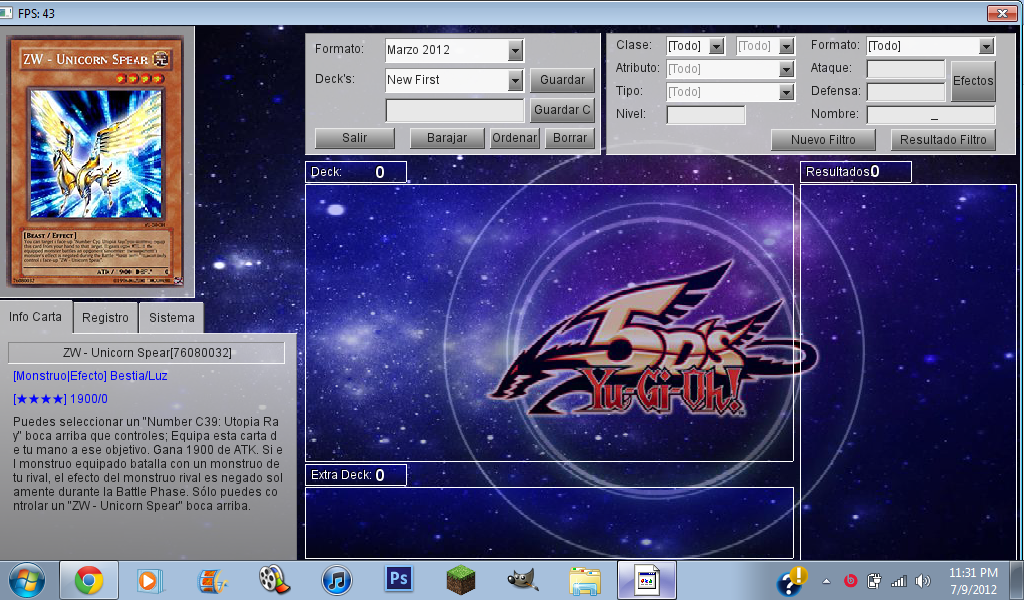This screenshot has height=600, width=1024.
Task: Click the Defensa input field
Action: pyautogui.click(x=906, y=92)
